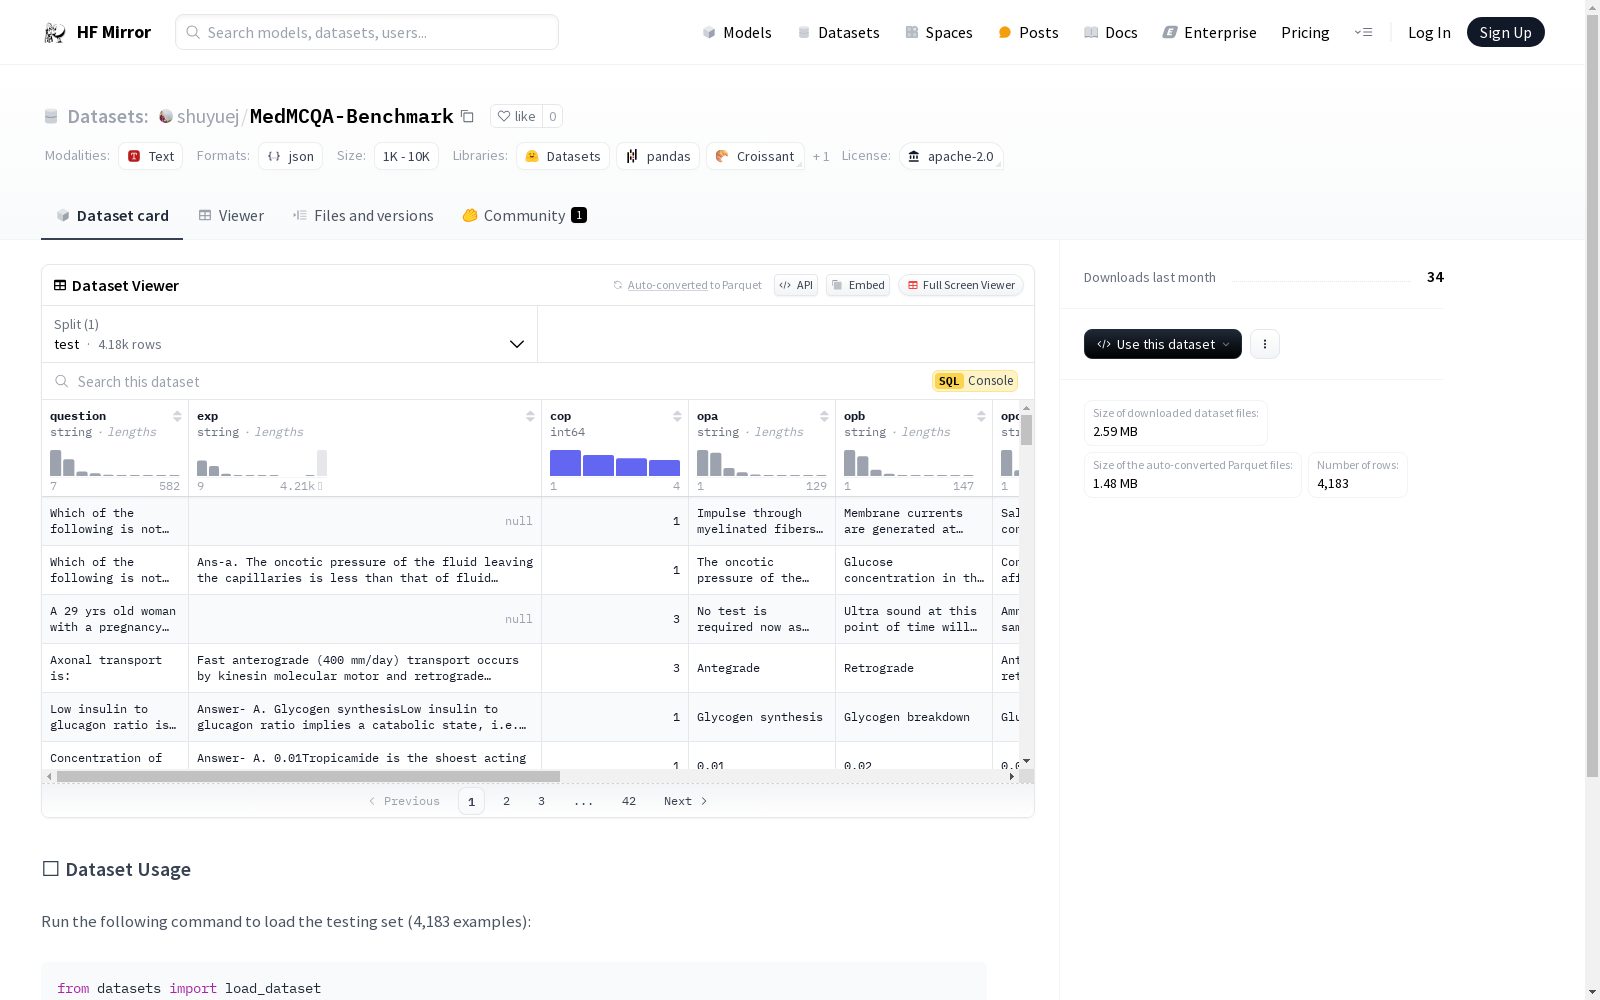Select the pandas library tag
The width and height of the screenshot is (1600, 1000).
[x=658, y=157]
